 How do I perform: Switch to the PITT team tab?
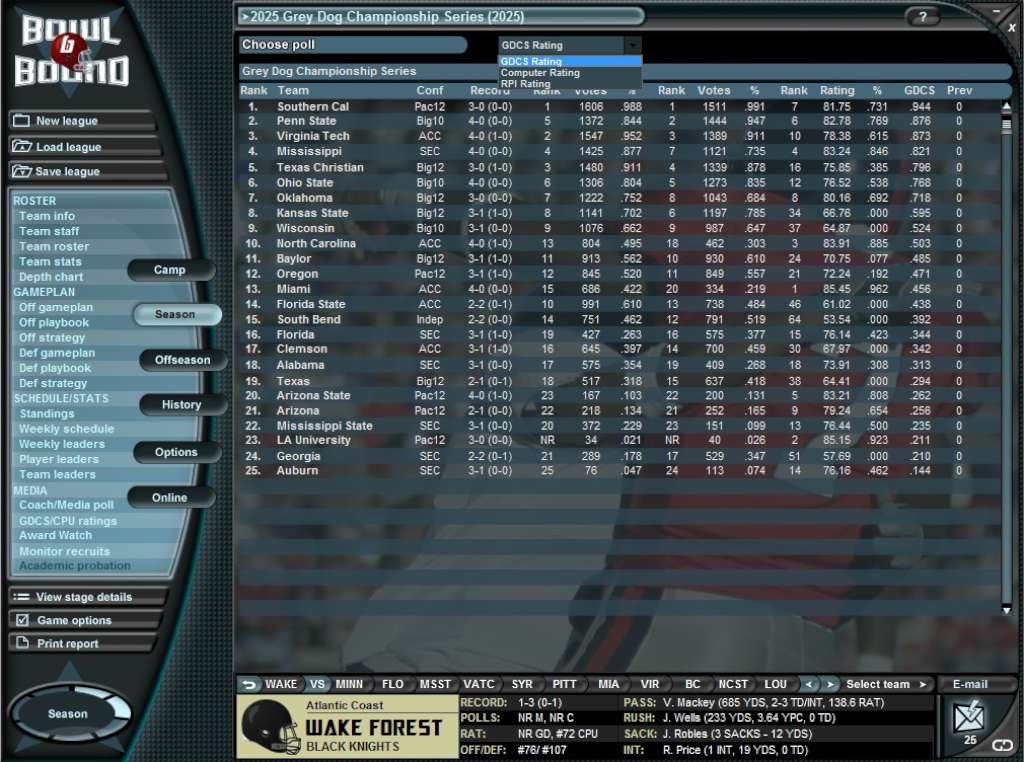pyautogui.click(x=567, y=684)
